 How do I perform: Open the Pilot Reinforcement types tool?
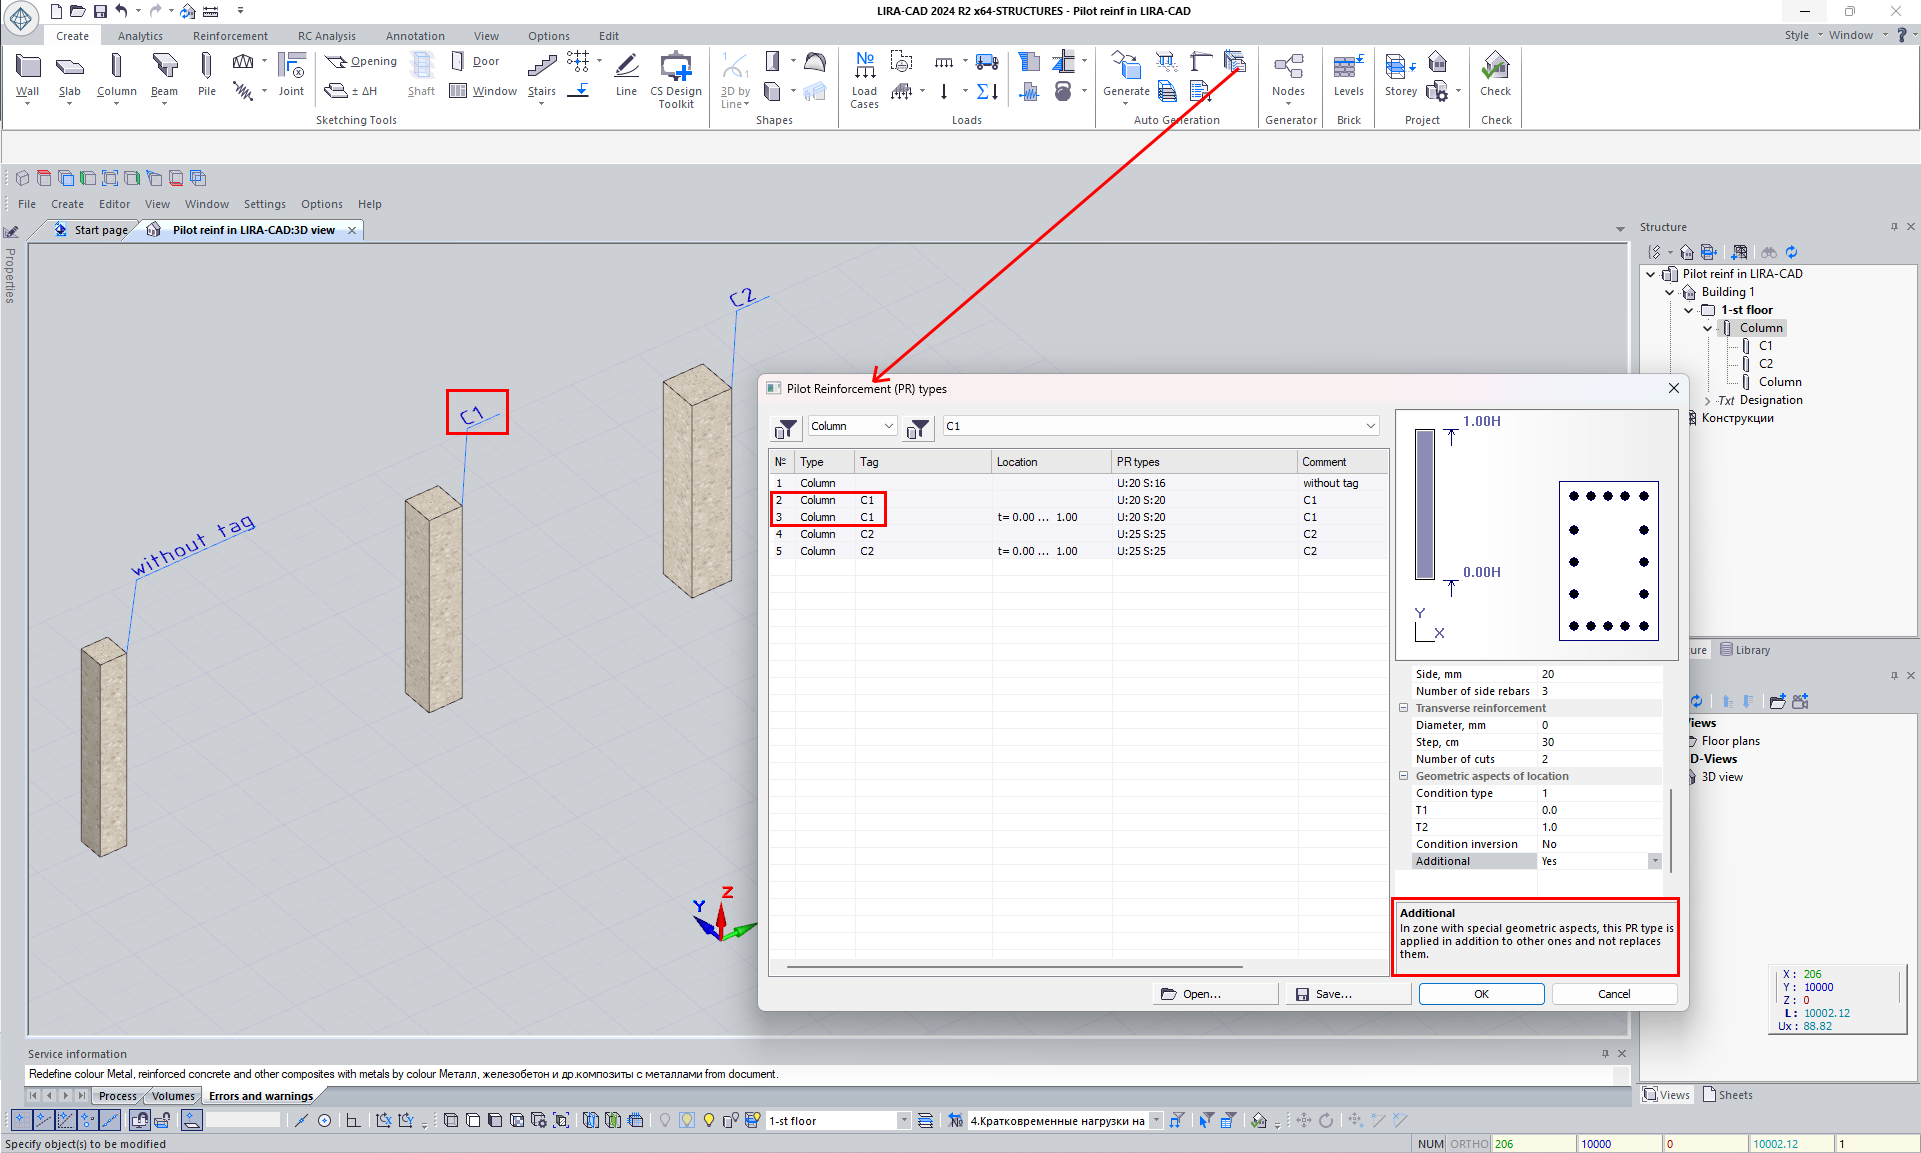(x=1235, y=62)
